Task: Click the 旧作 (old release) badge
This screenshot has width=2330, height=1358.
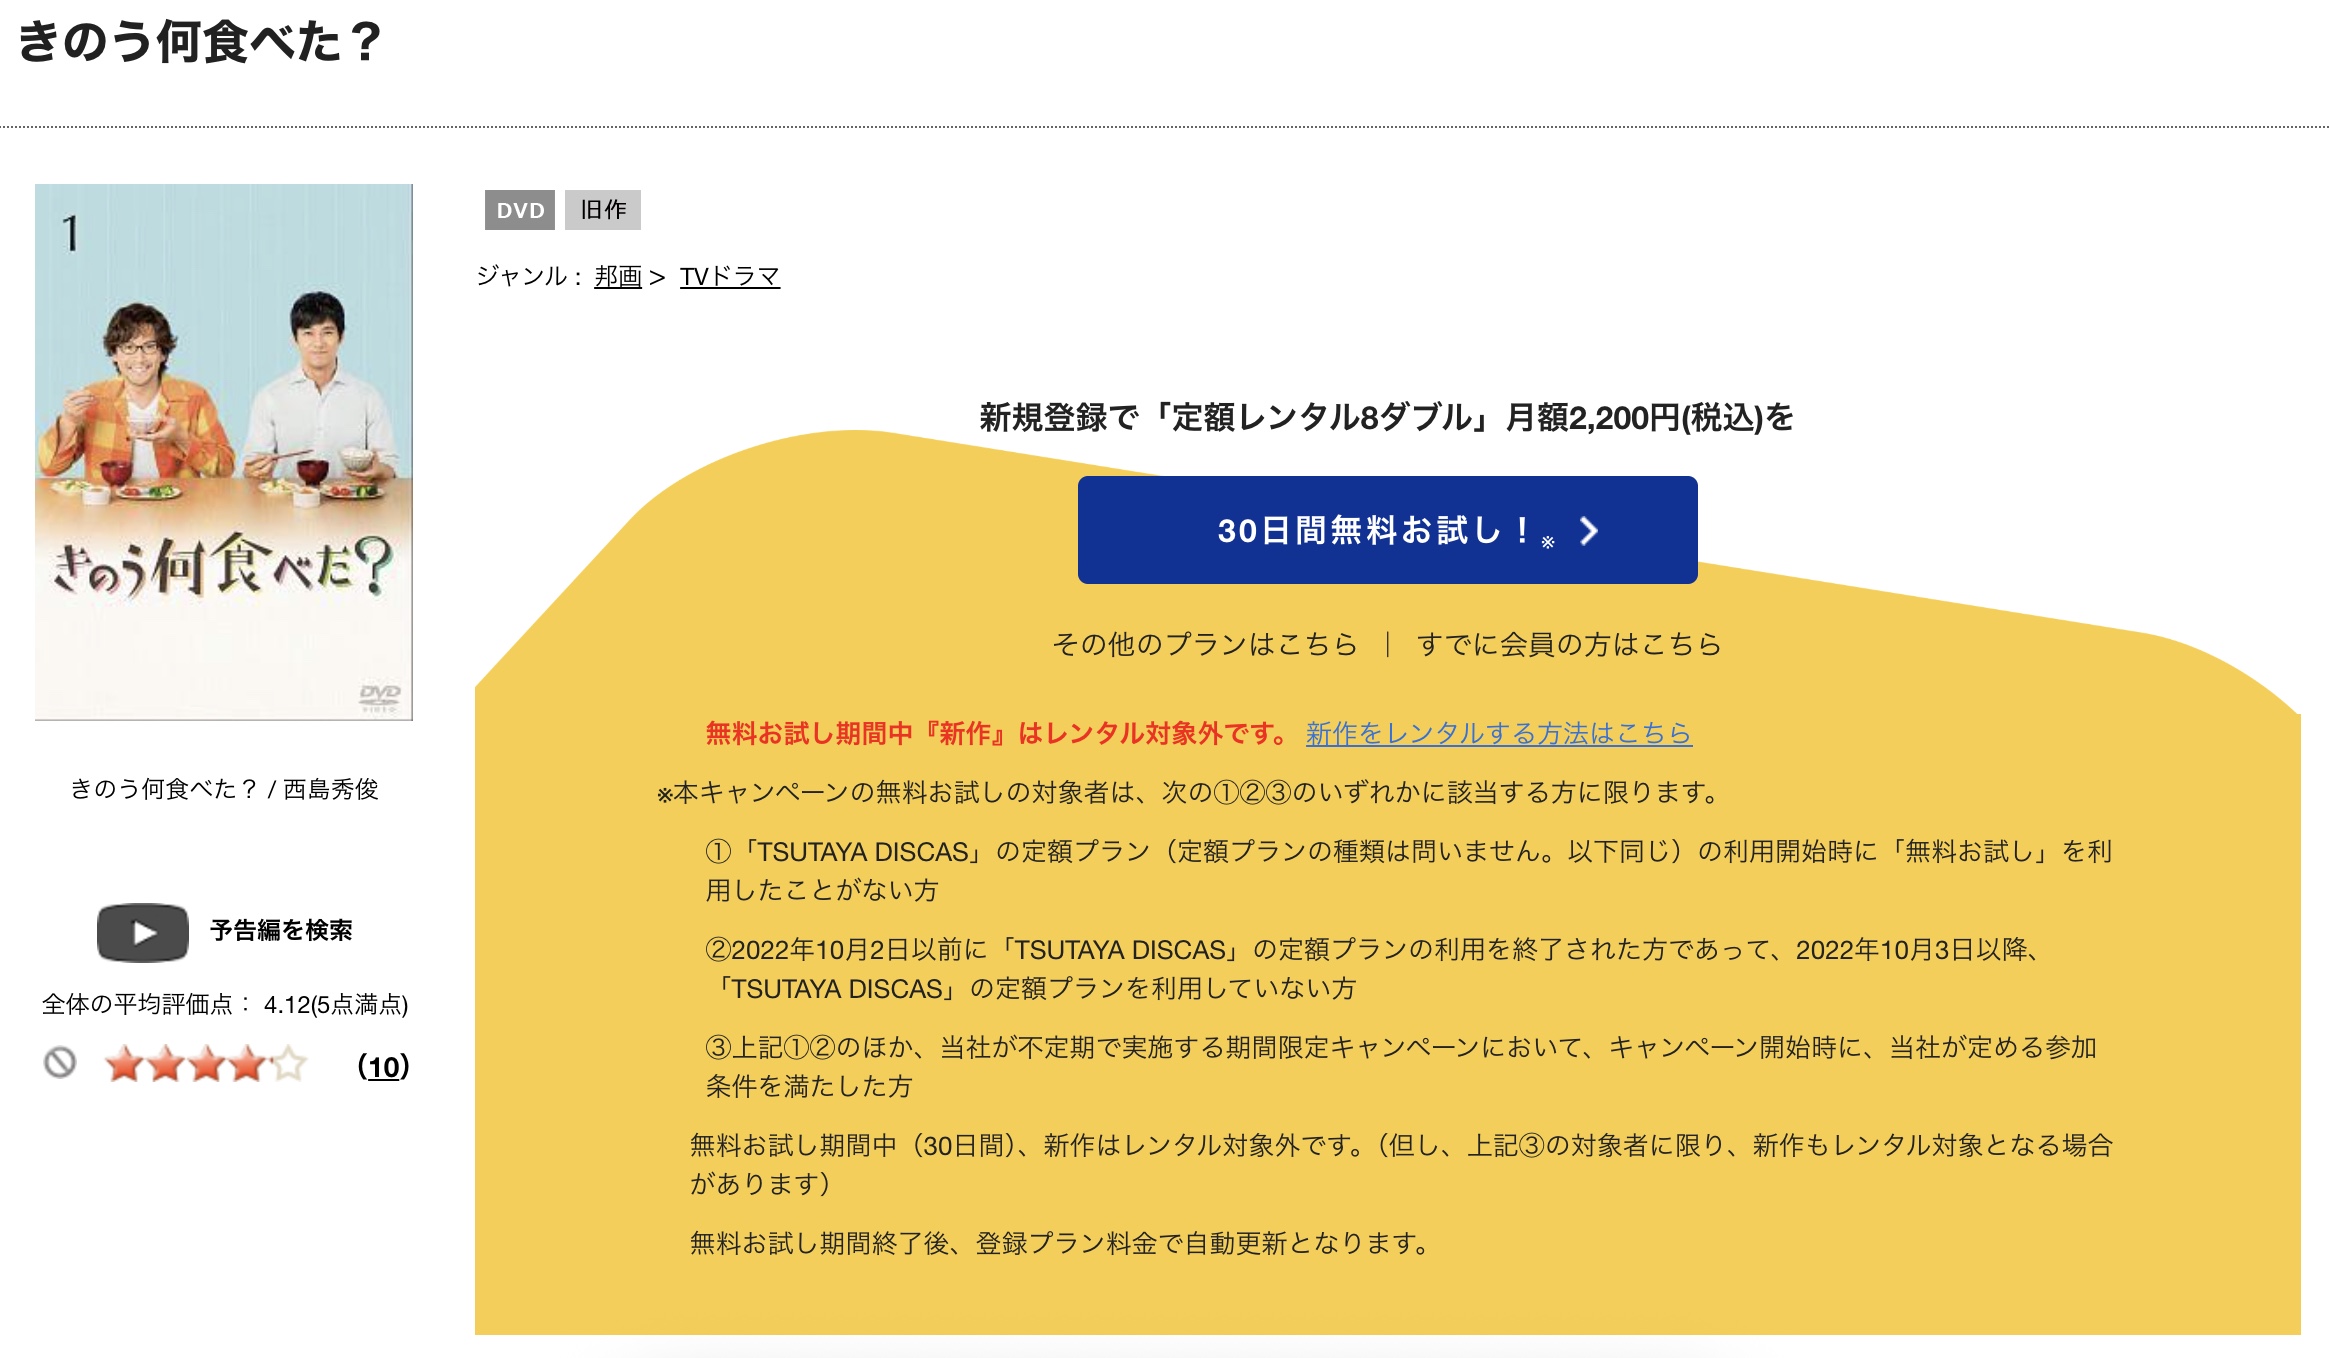Action: point(604,210)
